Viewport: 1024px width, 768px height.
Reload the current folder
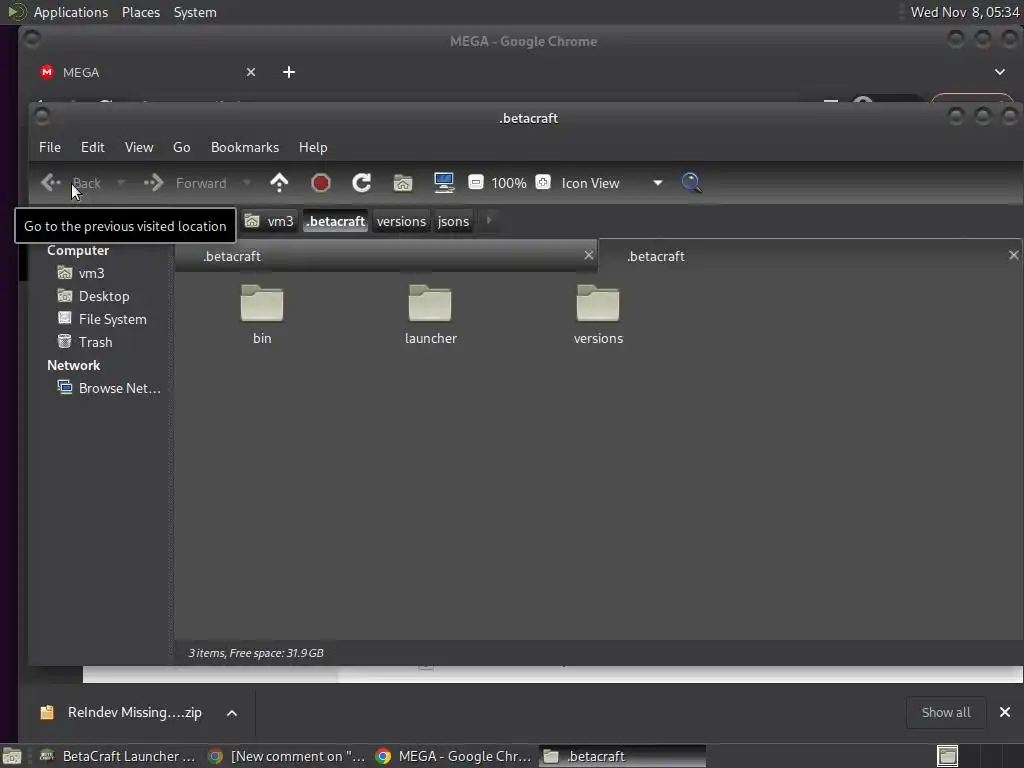point(362,183)
